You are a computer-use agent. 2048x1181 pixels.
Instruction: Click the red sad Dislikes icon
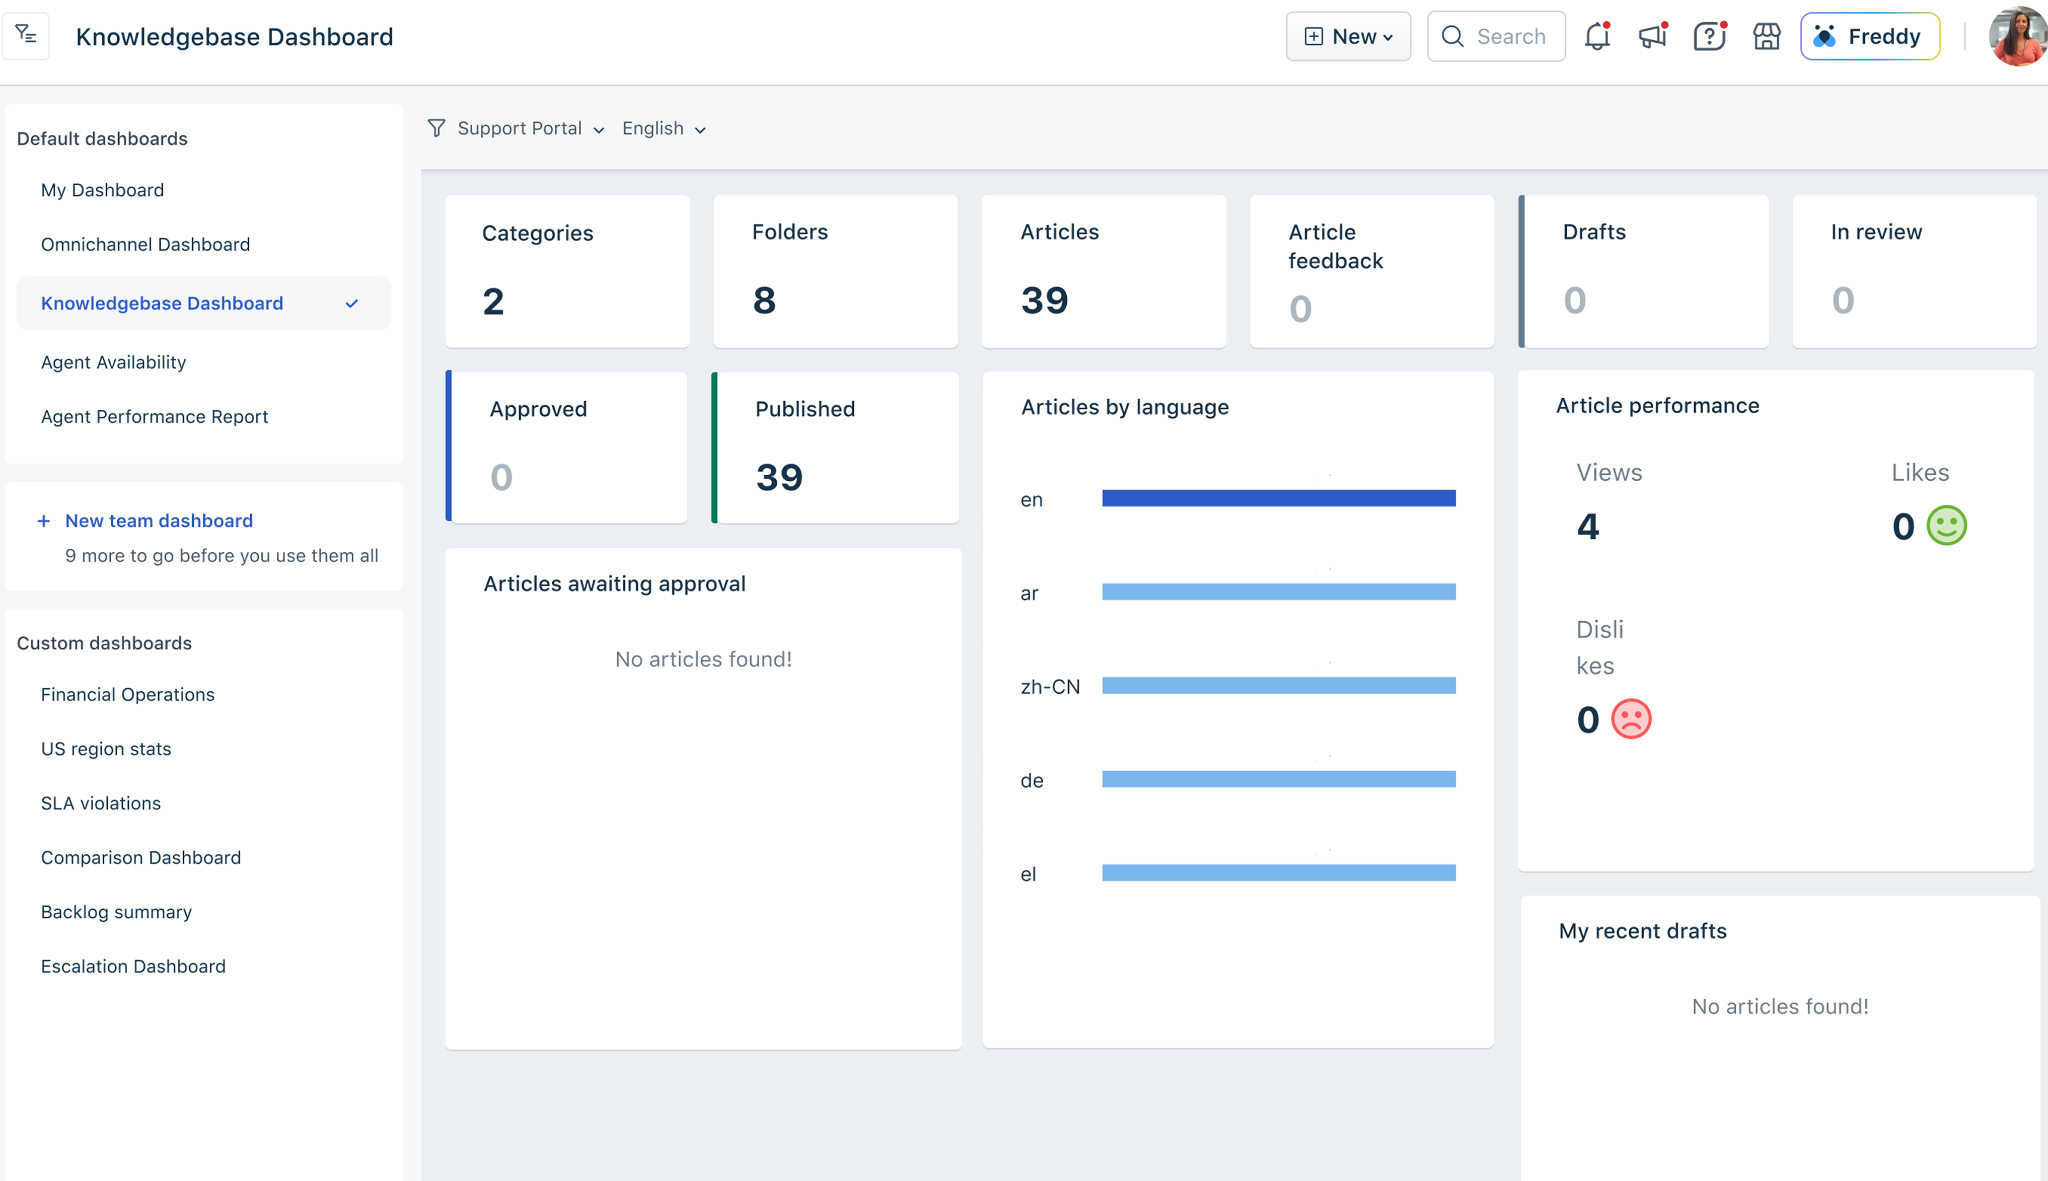point(1631,719)
